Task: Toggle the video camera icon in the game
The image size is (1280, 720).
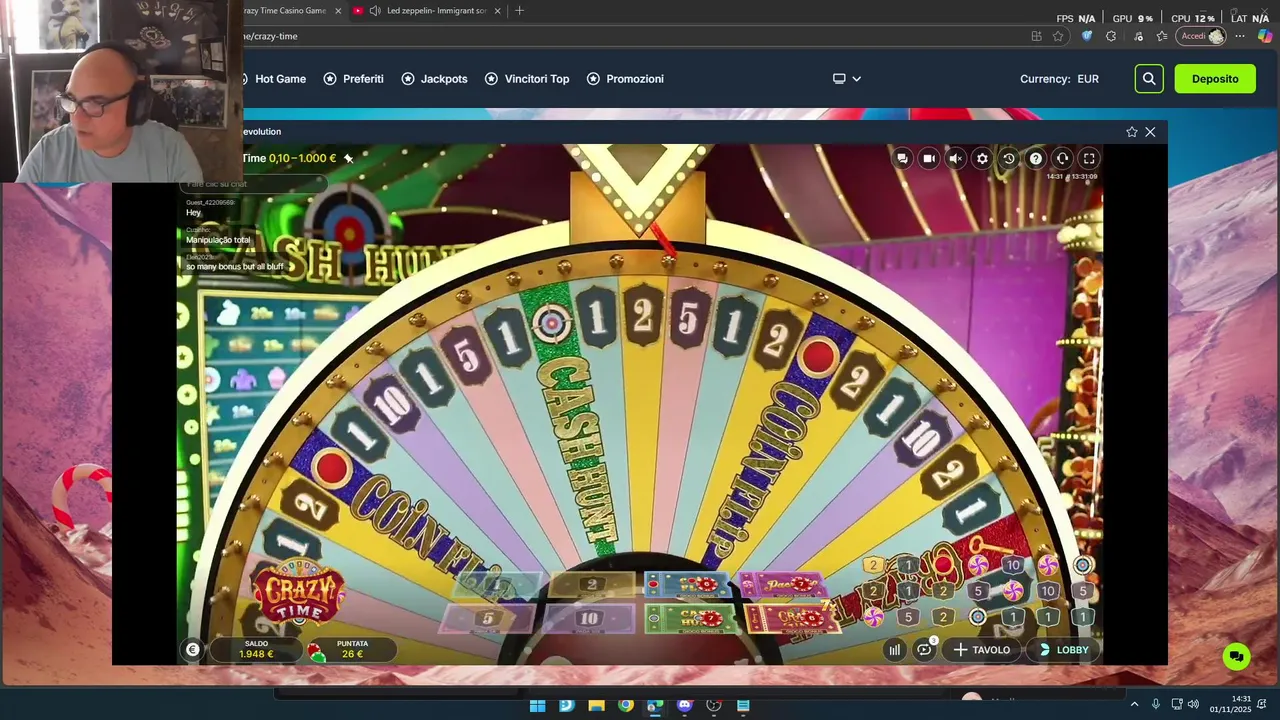Action: click(x=929, y=158)
